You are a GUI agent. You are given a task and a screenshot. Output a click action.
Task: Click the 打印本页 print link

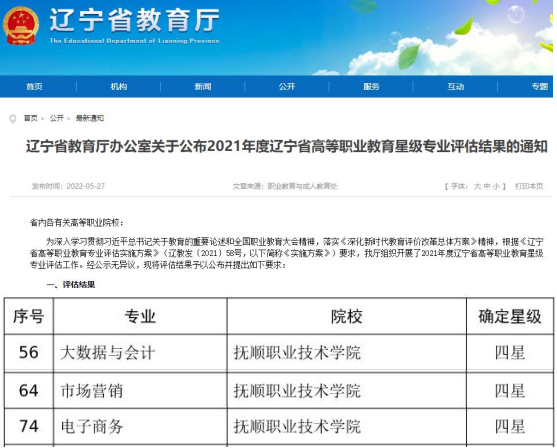click(529, 186)
